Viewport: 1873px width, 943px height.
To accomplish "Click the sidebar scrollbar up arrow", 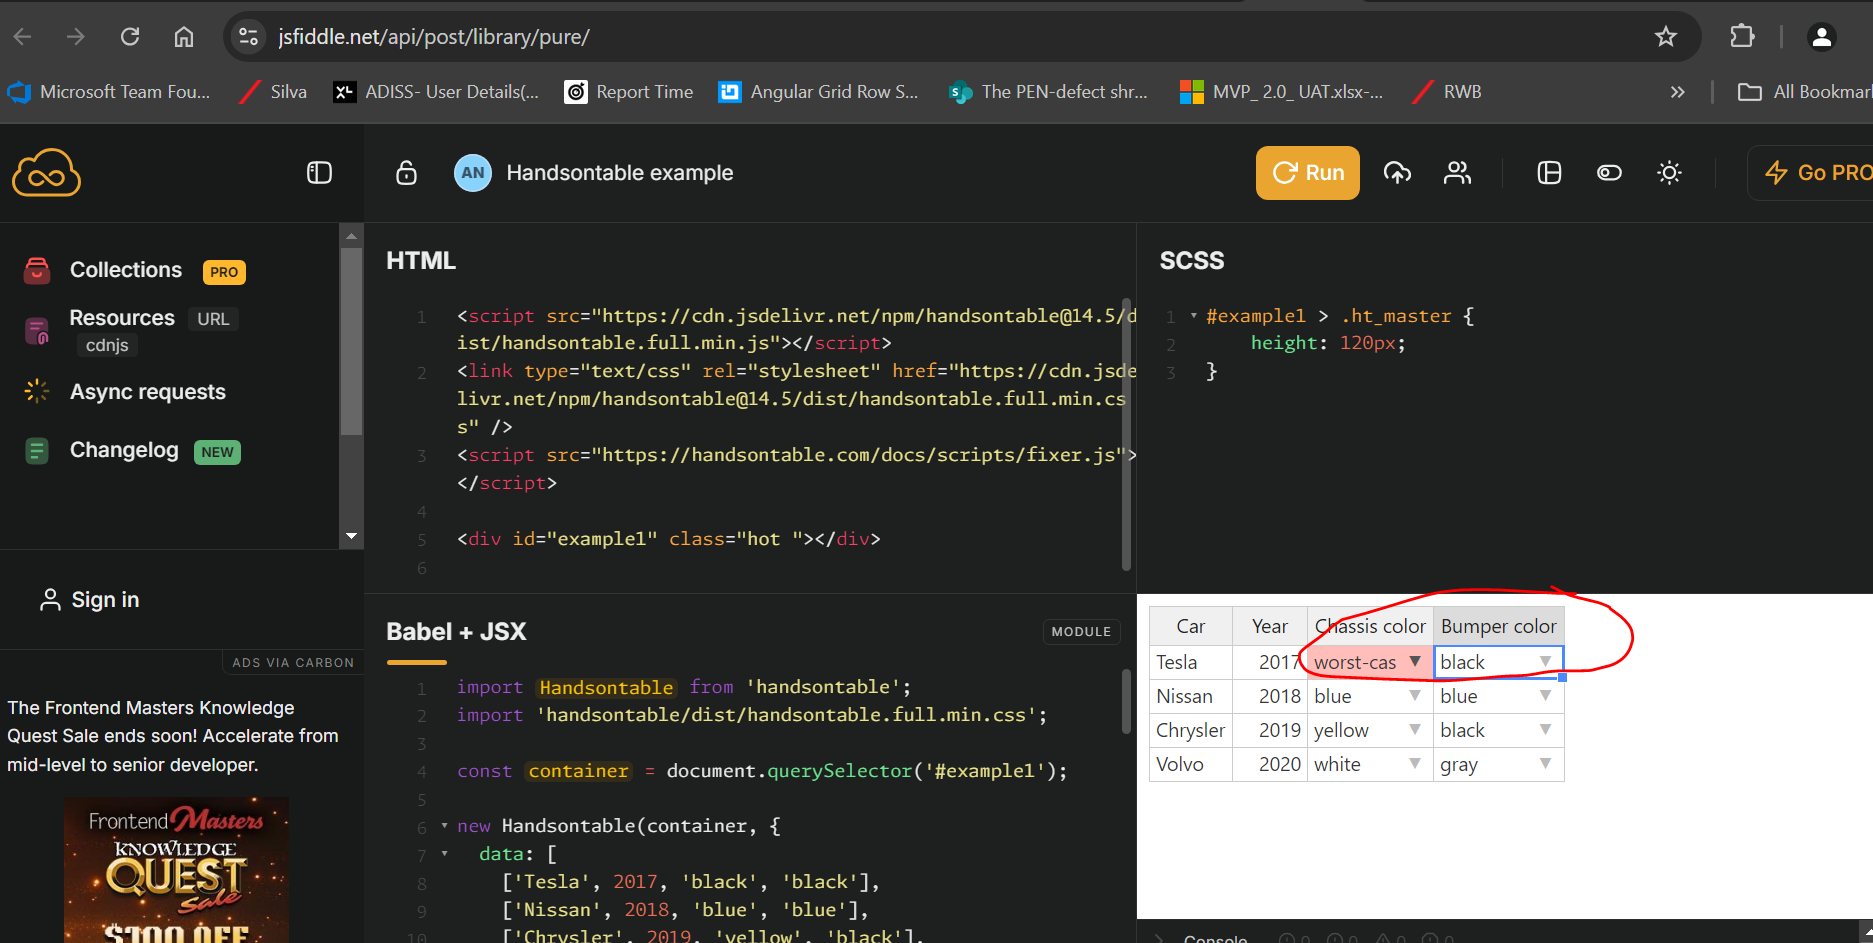I will pos(351,236).
